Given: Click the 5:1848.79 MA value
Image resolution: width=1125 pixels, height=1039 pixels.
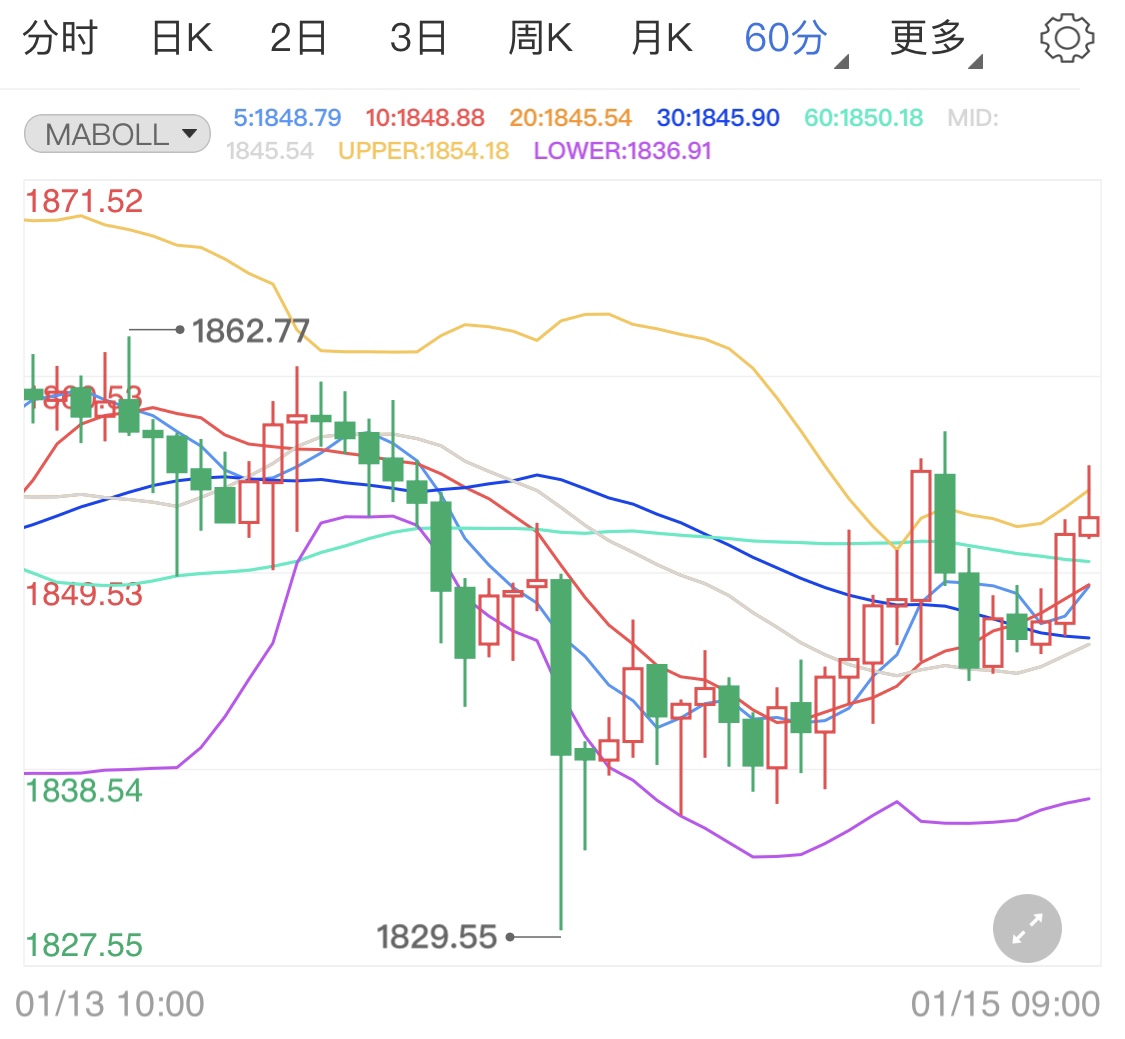Looking at the screenshot, I should [287, 118].
